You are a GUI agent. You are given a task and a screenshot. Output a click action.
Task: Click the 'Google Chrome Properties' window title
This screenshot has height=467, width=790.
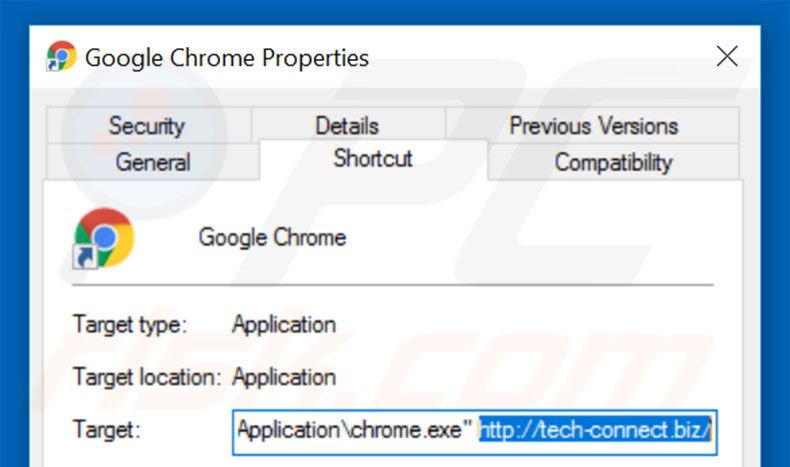point(227,58)
